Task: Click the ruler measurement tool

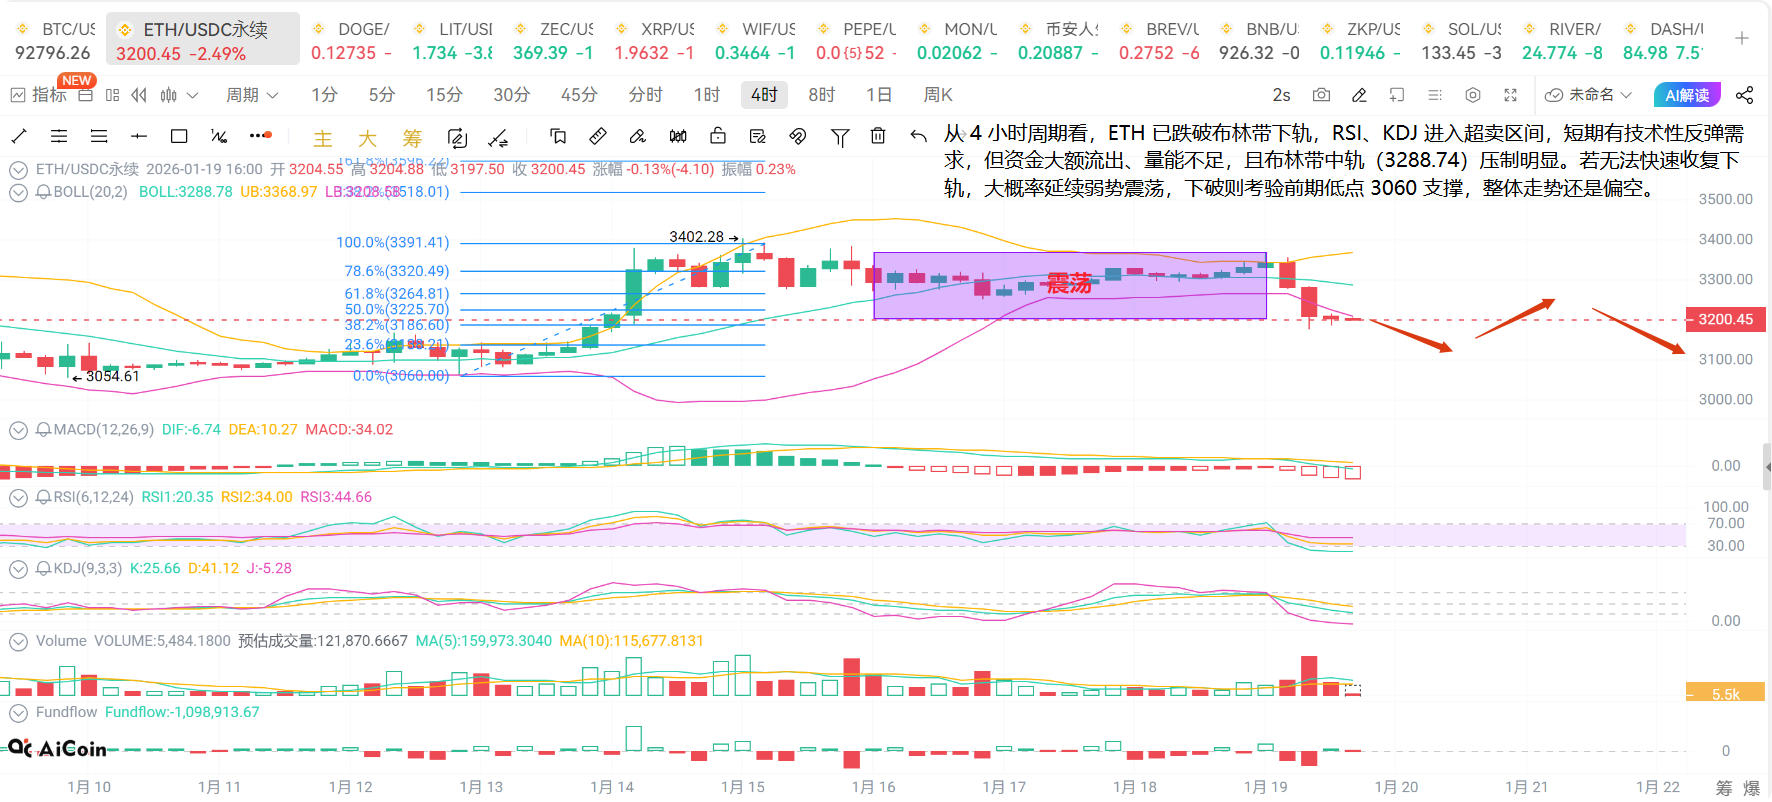Action: pos(598,136)
